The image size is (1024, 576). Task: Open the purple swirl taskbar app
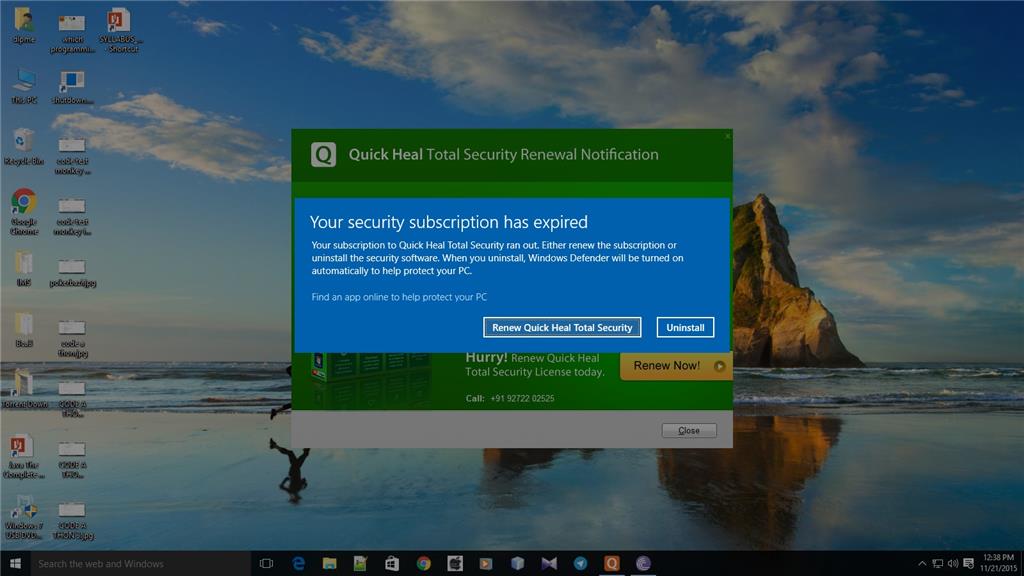pyautogui.click(x=643, y=563)
